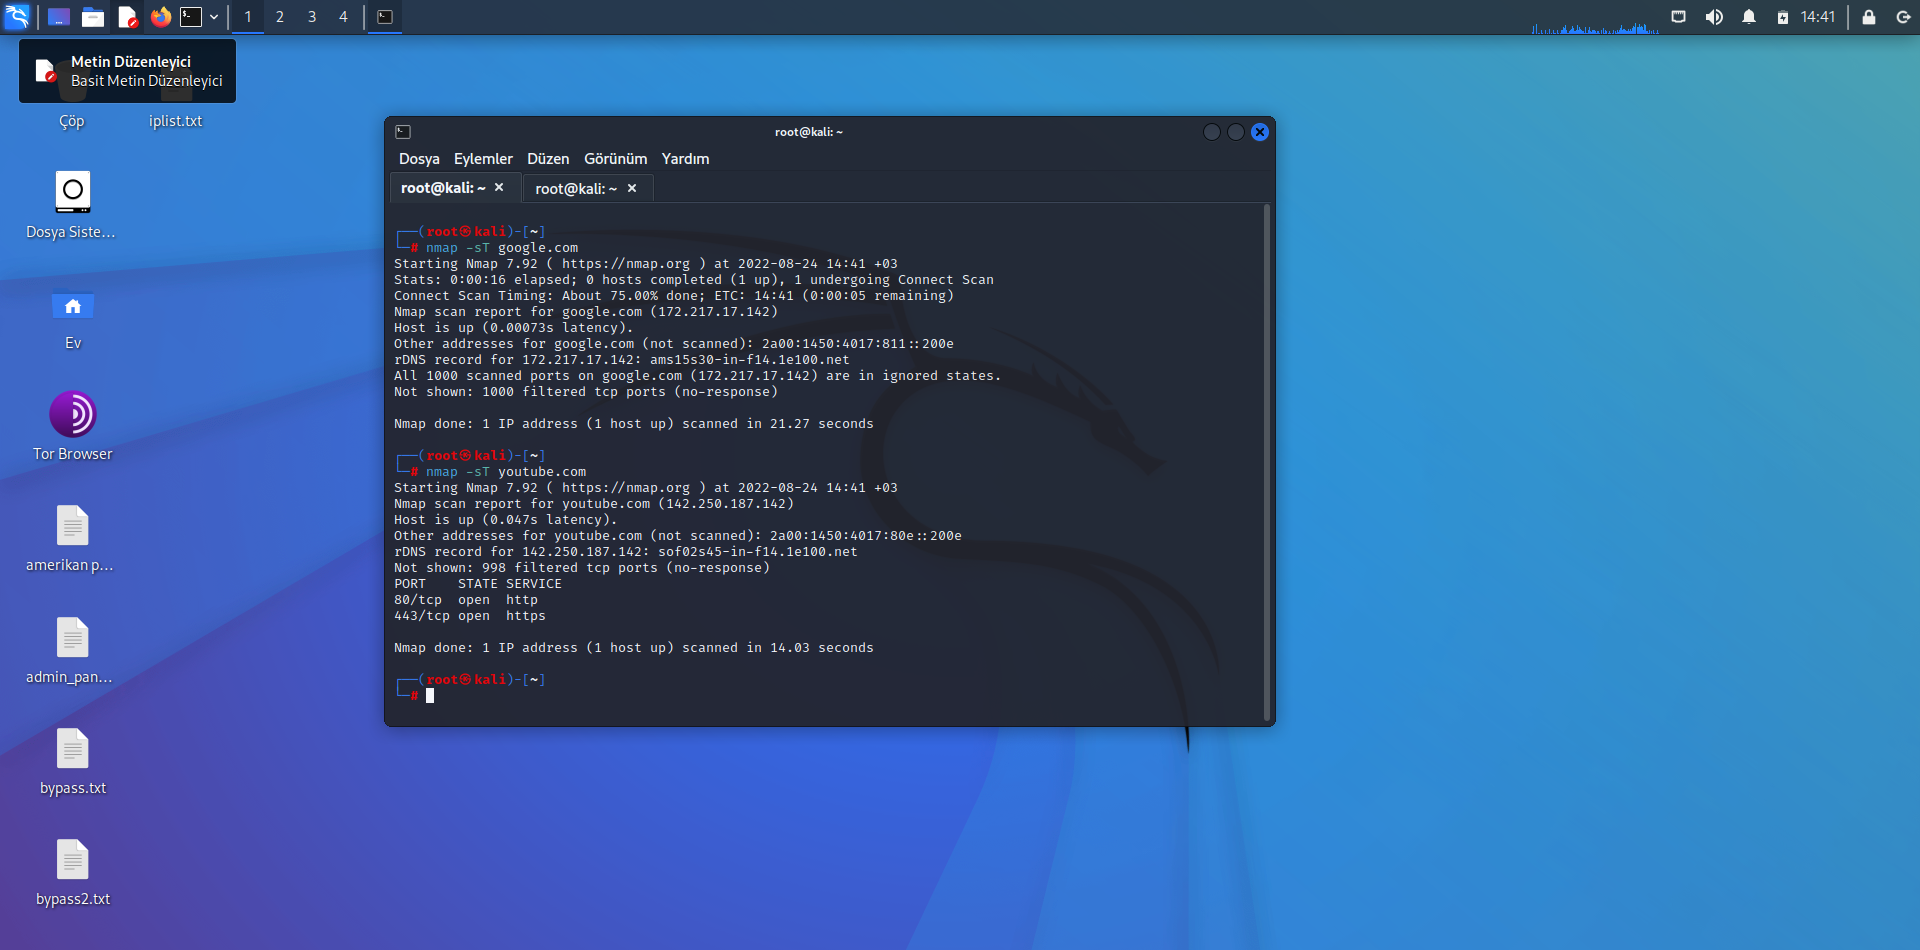Click 'PORT STATE SERVICE' header line
The width and height of the screenshot is (1920, 950).
[478, 584]
